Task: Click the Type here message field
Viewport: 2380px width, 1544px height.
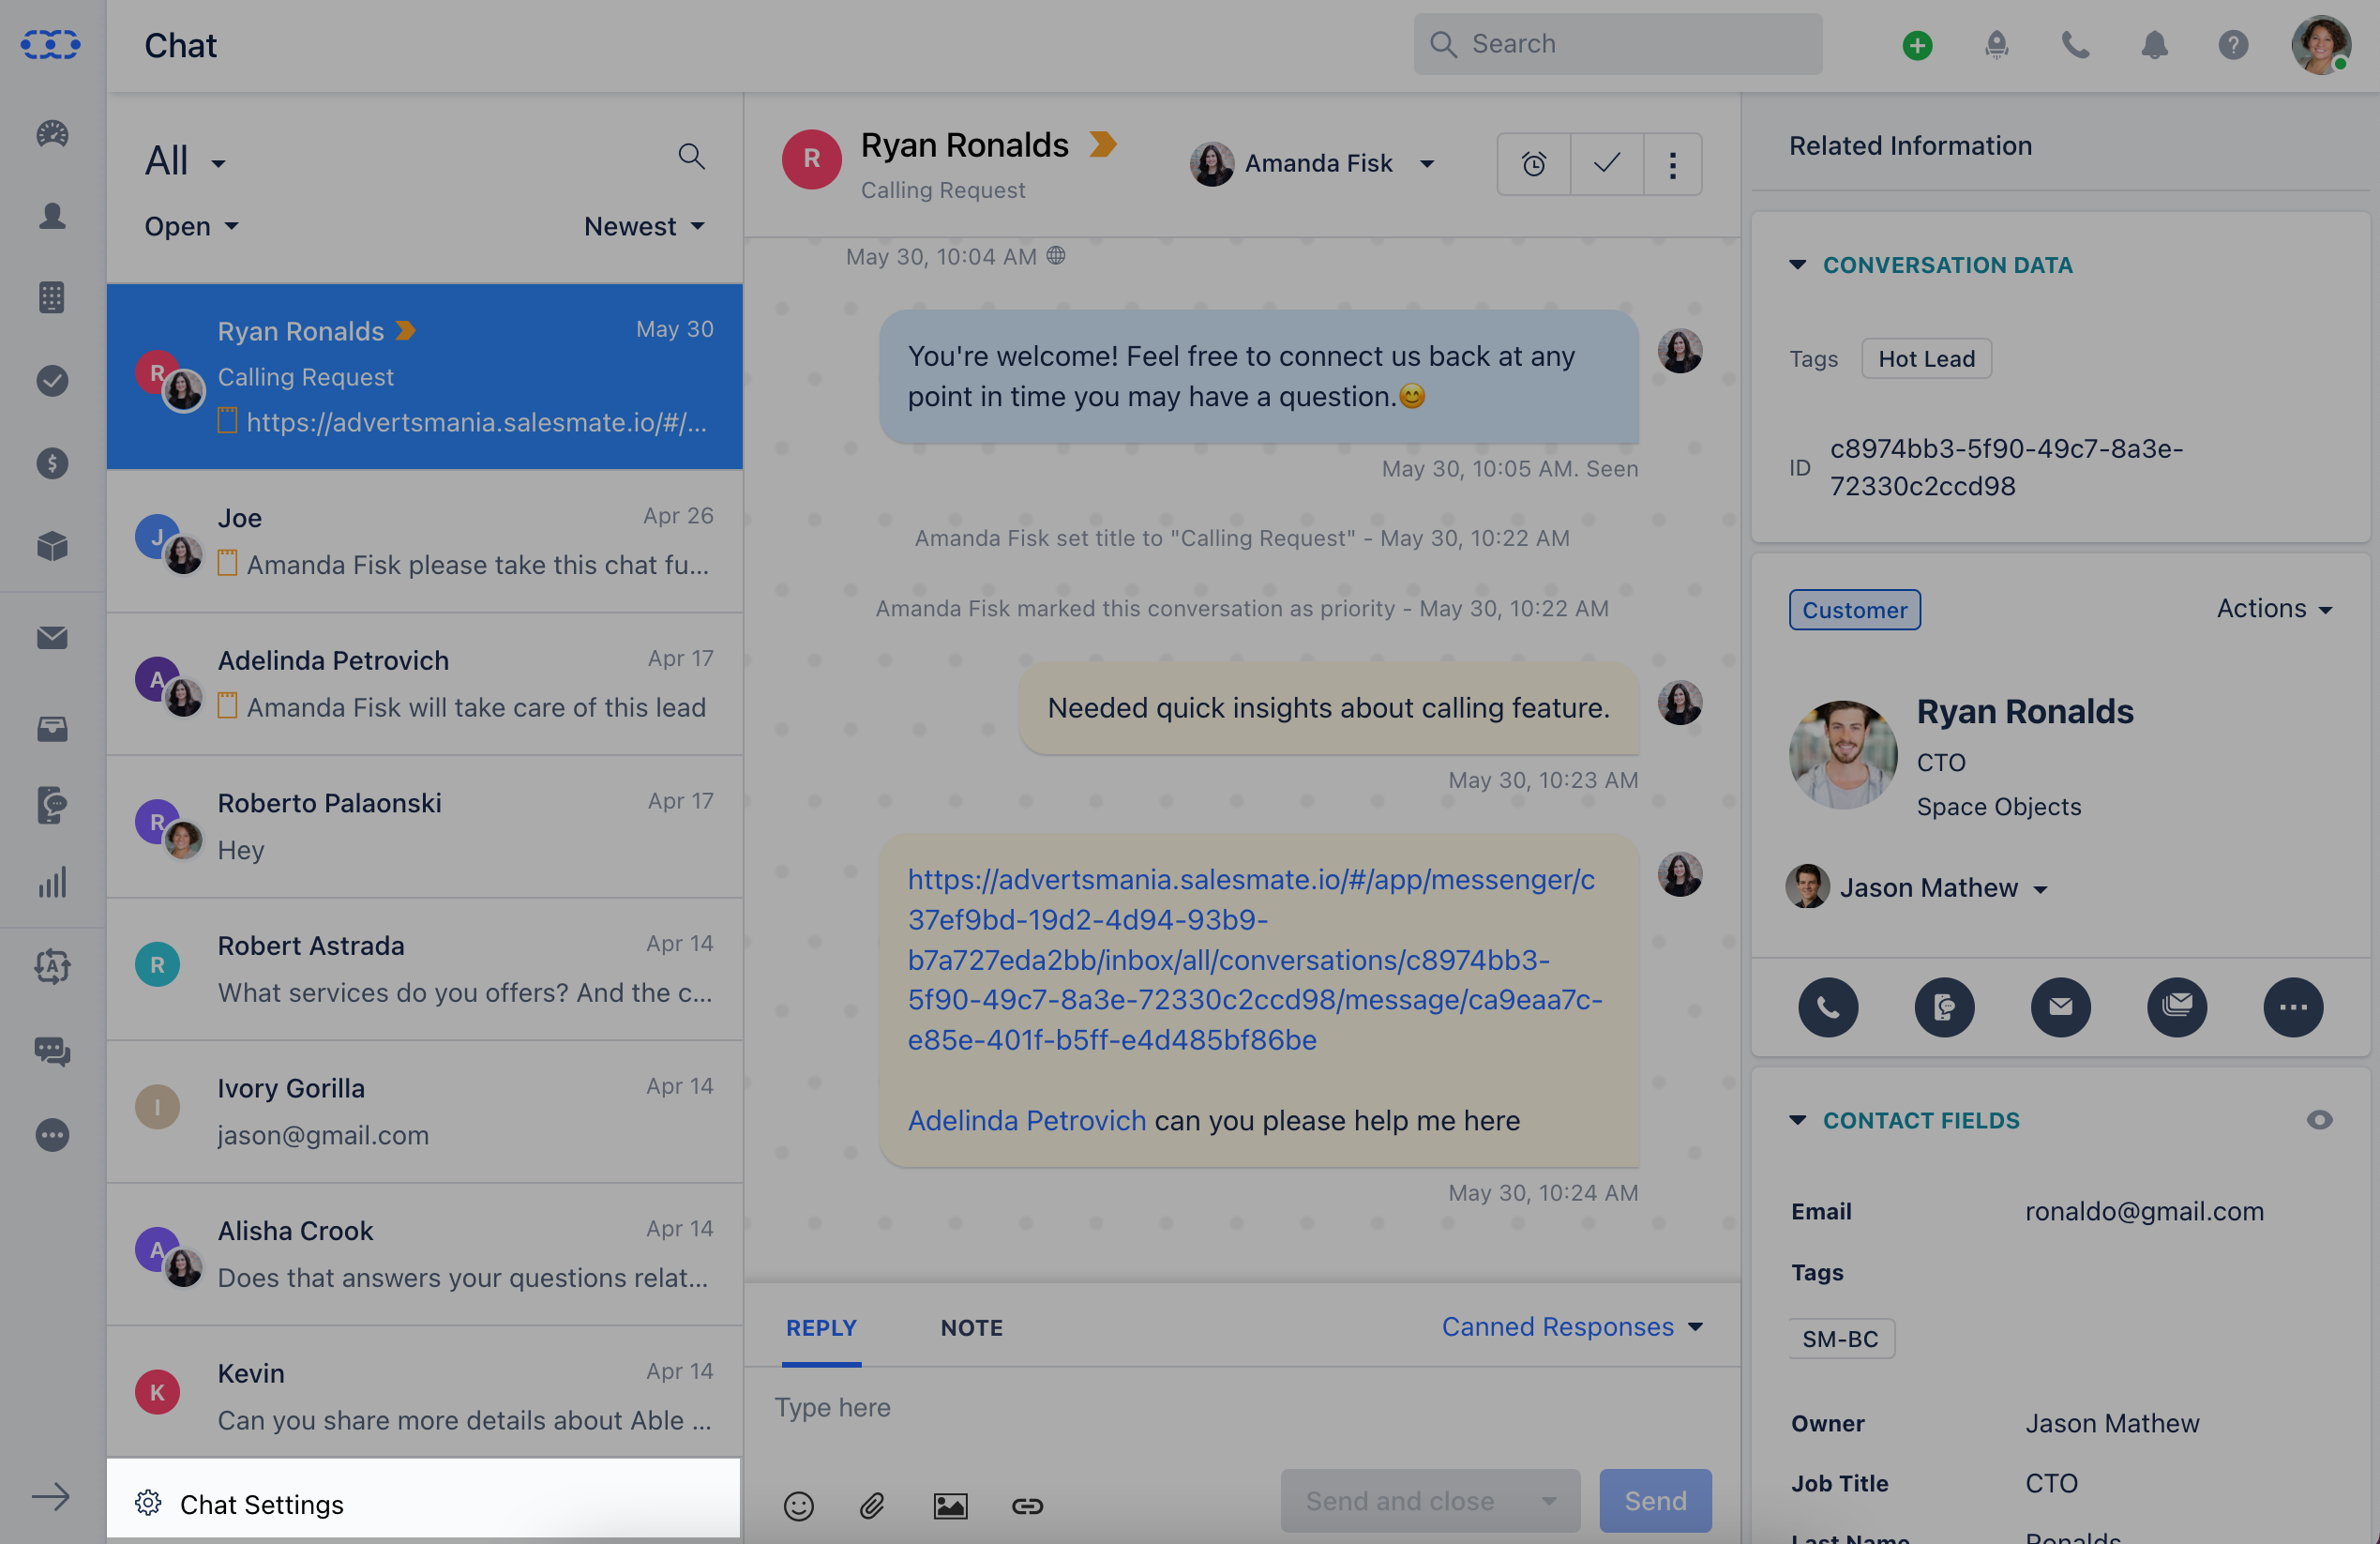Action: point(1241,1407)
